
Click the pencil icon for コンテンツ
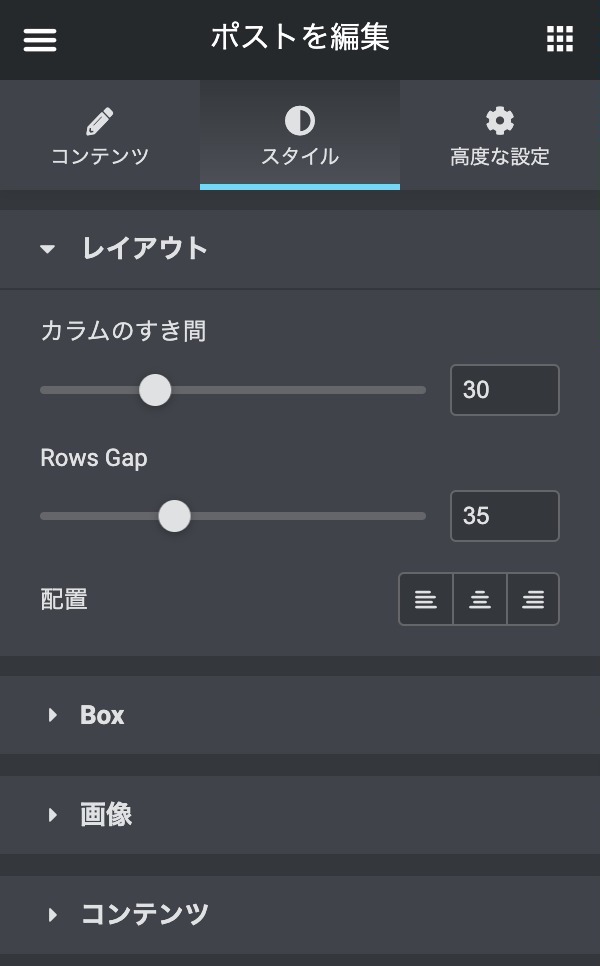tap(100, 121)
